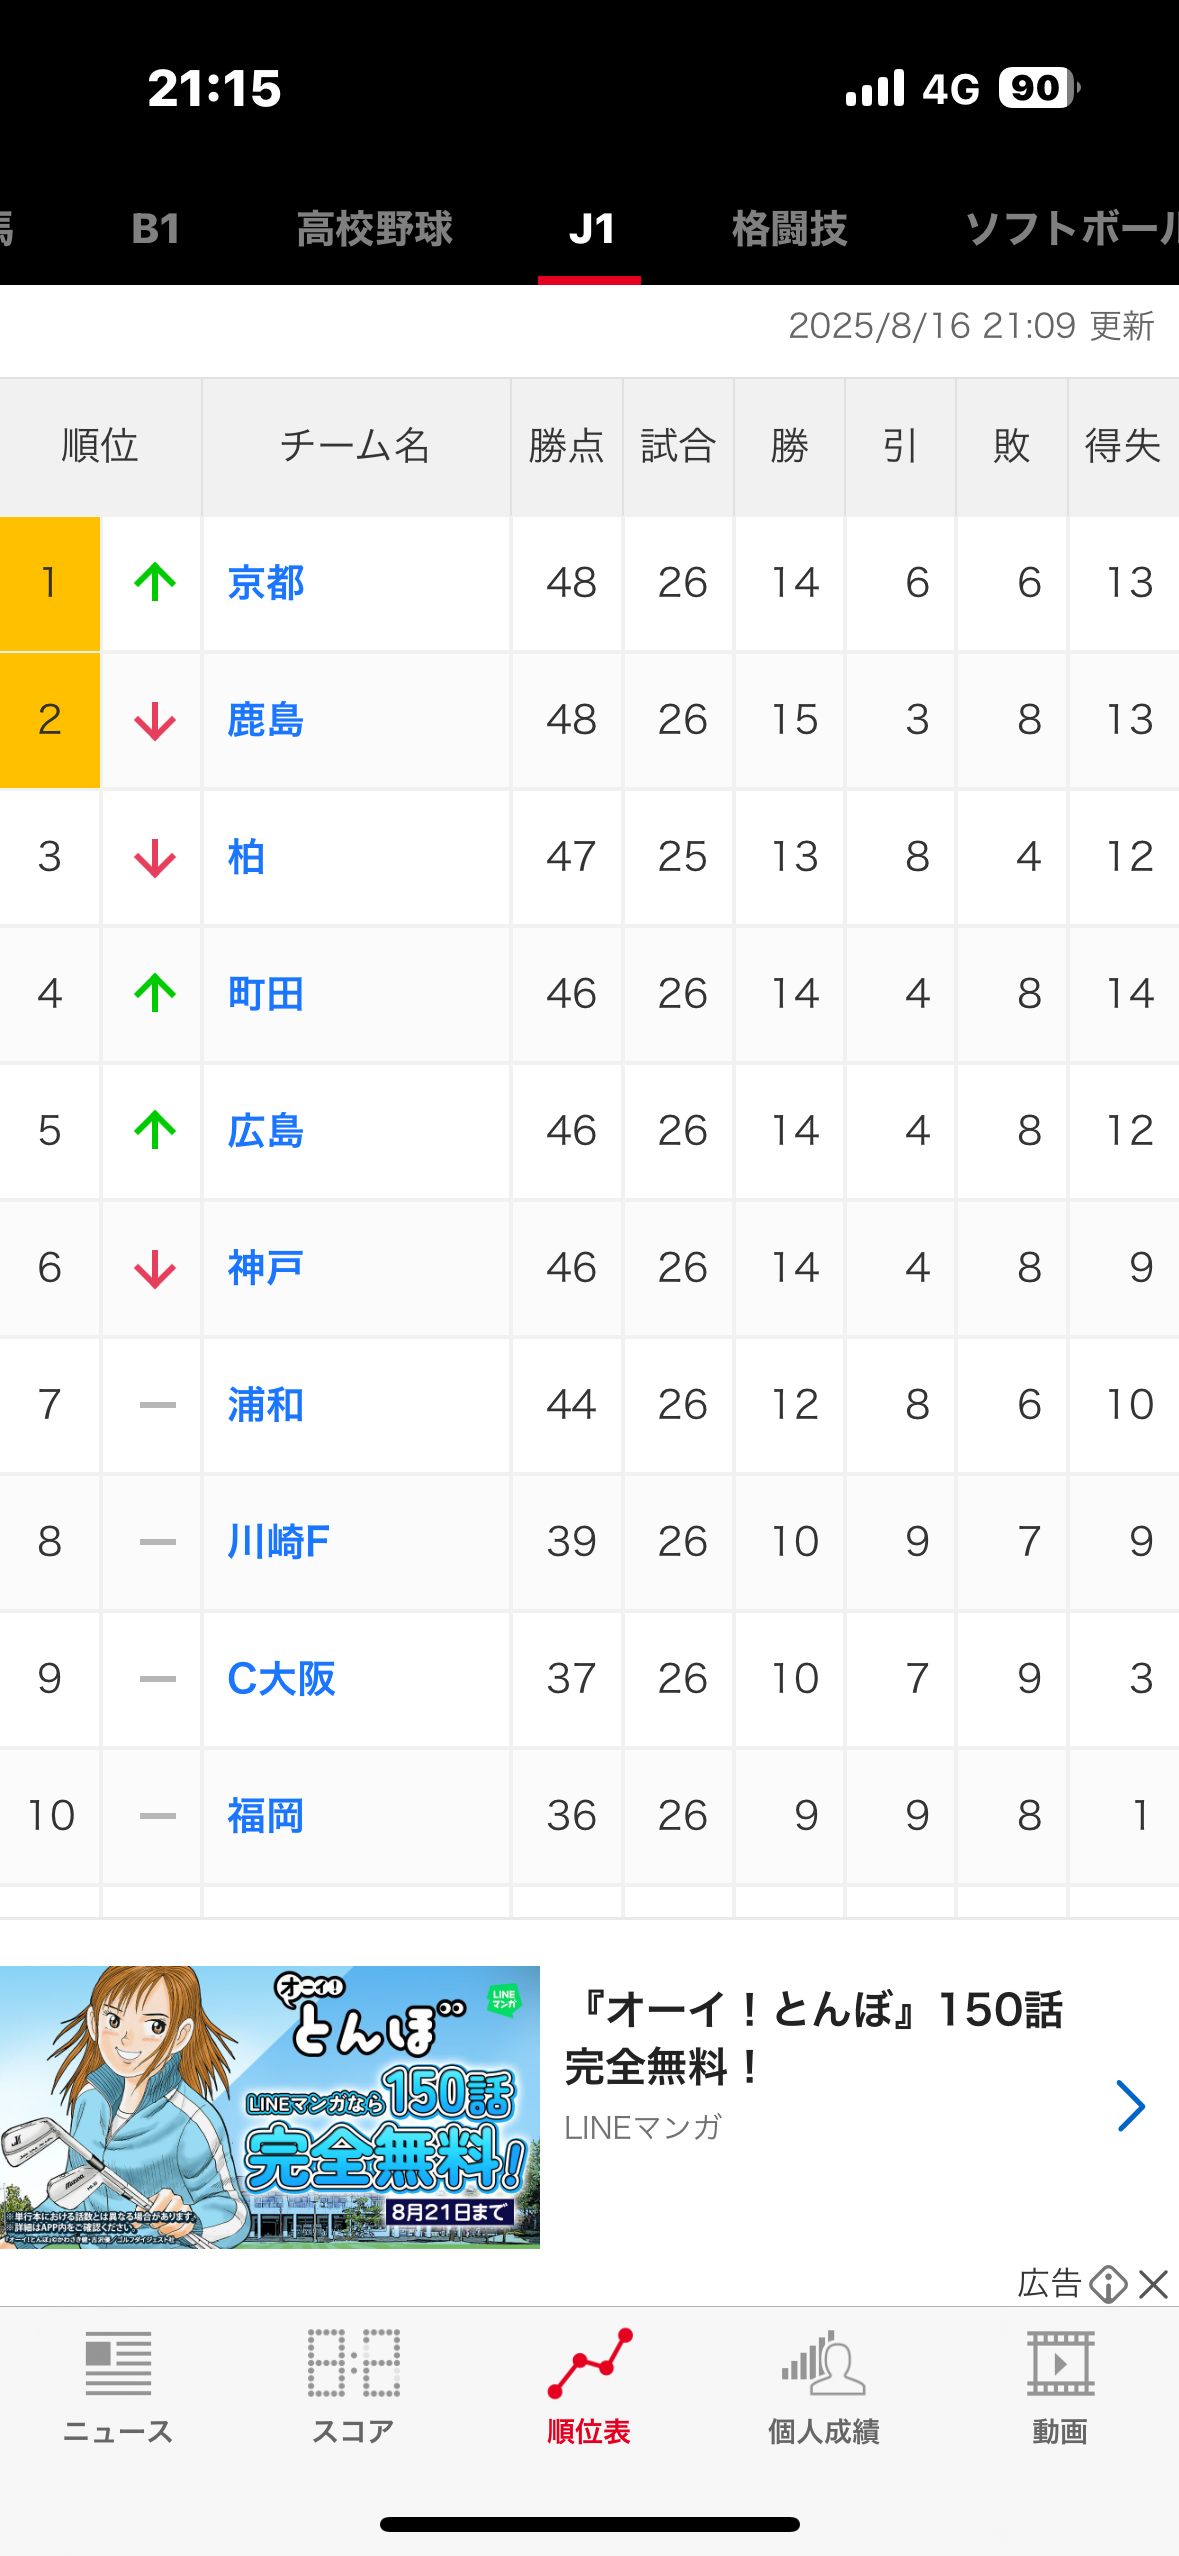Switch to the B1 tab

click(156, 229)
